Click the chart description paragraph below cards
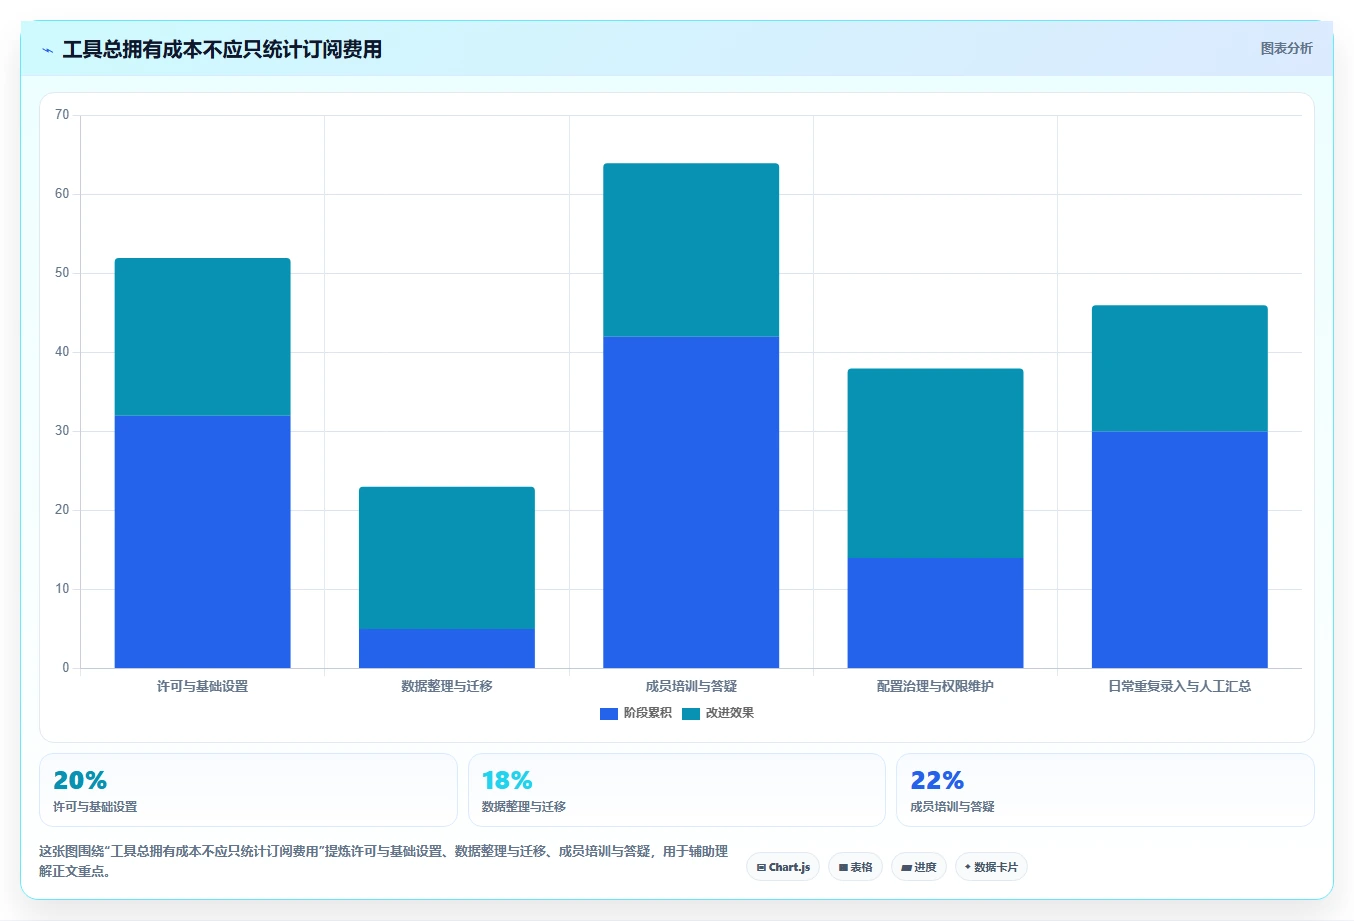The image size is (1354, 921). coord(384,861)
